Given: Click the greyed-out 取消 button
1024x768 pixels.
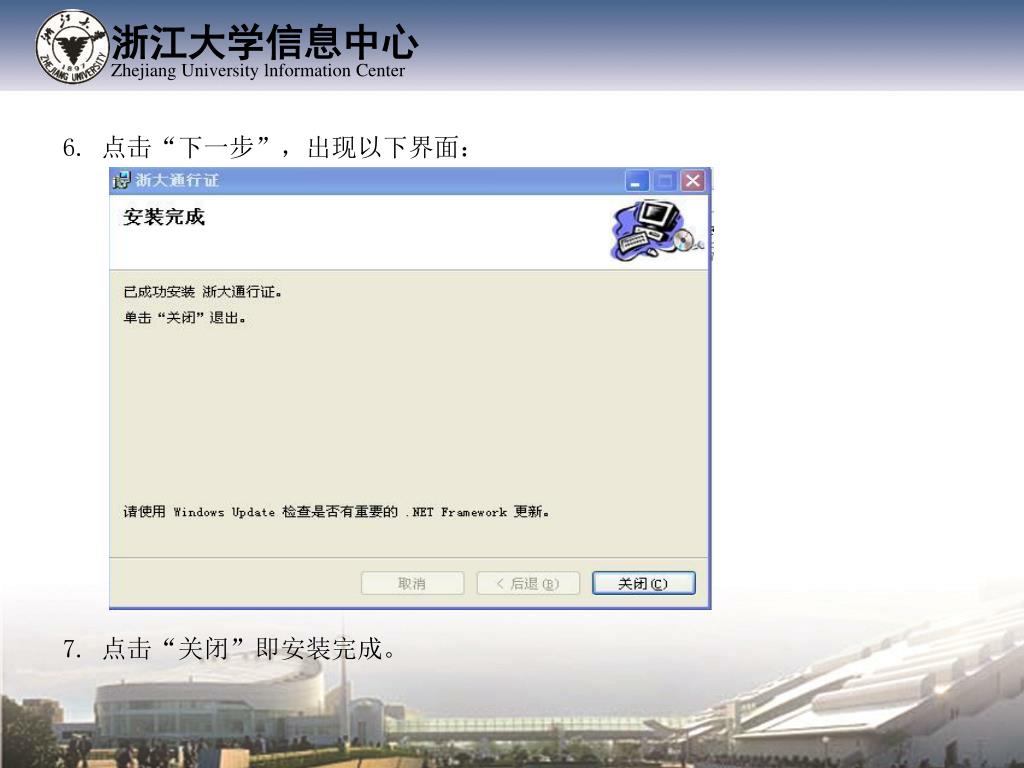Looking at the screenshot, I should (x=412, y=583).
